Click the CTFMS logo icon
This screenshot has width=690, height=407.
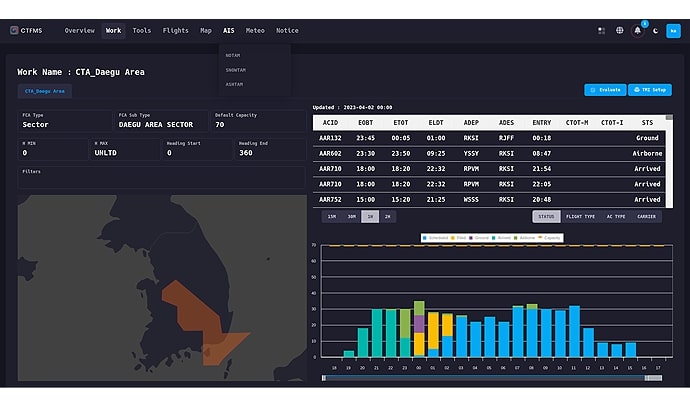point(14,31)
